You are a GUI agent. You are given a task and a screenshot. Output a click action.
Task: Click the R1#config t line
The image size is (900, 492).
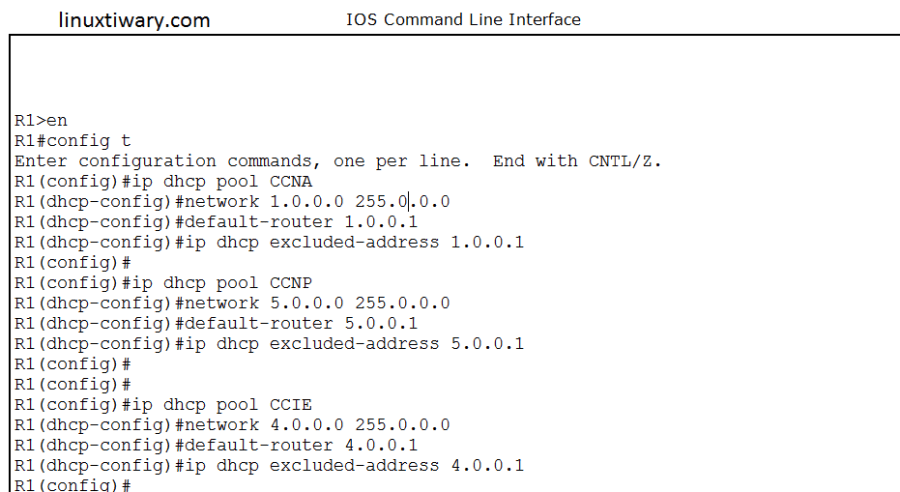72,141
